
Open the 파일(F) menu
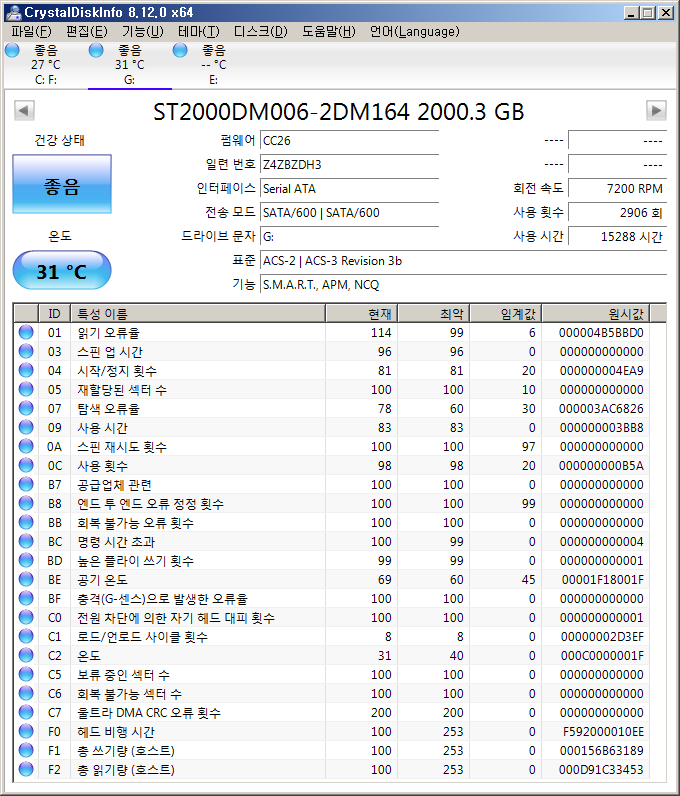tap(31, 31)
